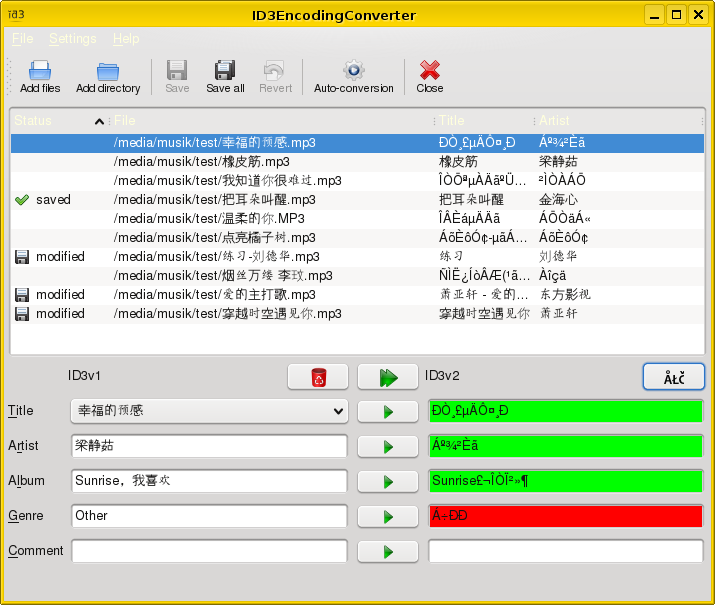Expand the ID3v1 Title combo box dropdown

coord(338,411)
